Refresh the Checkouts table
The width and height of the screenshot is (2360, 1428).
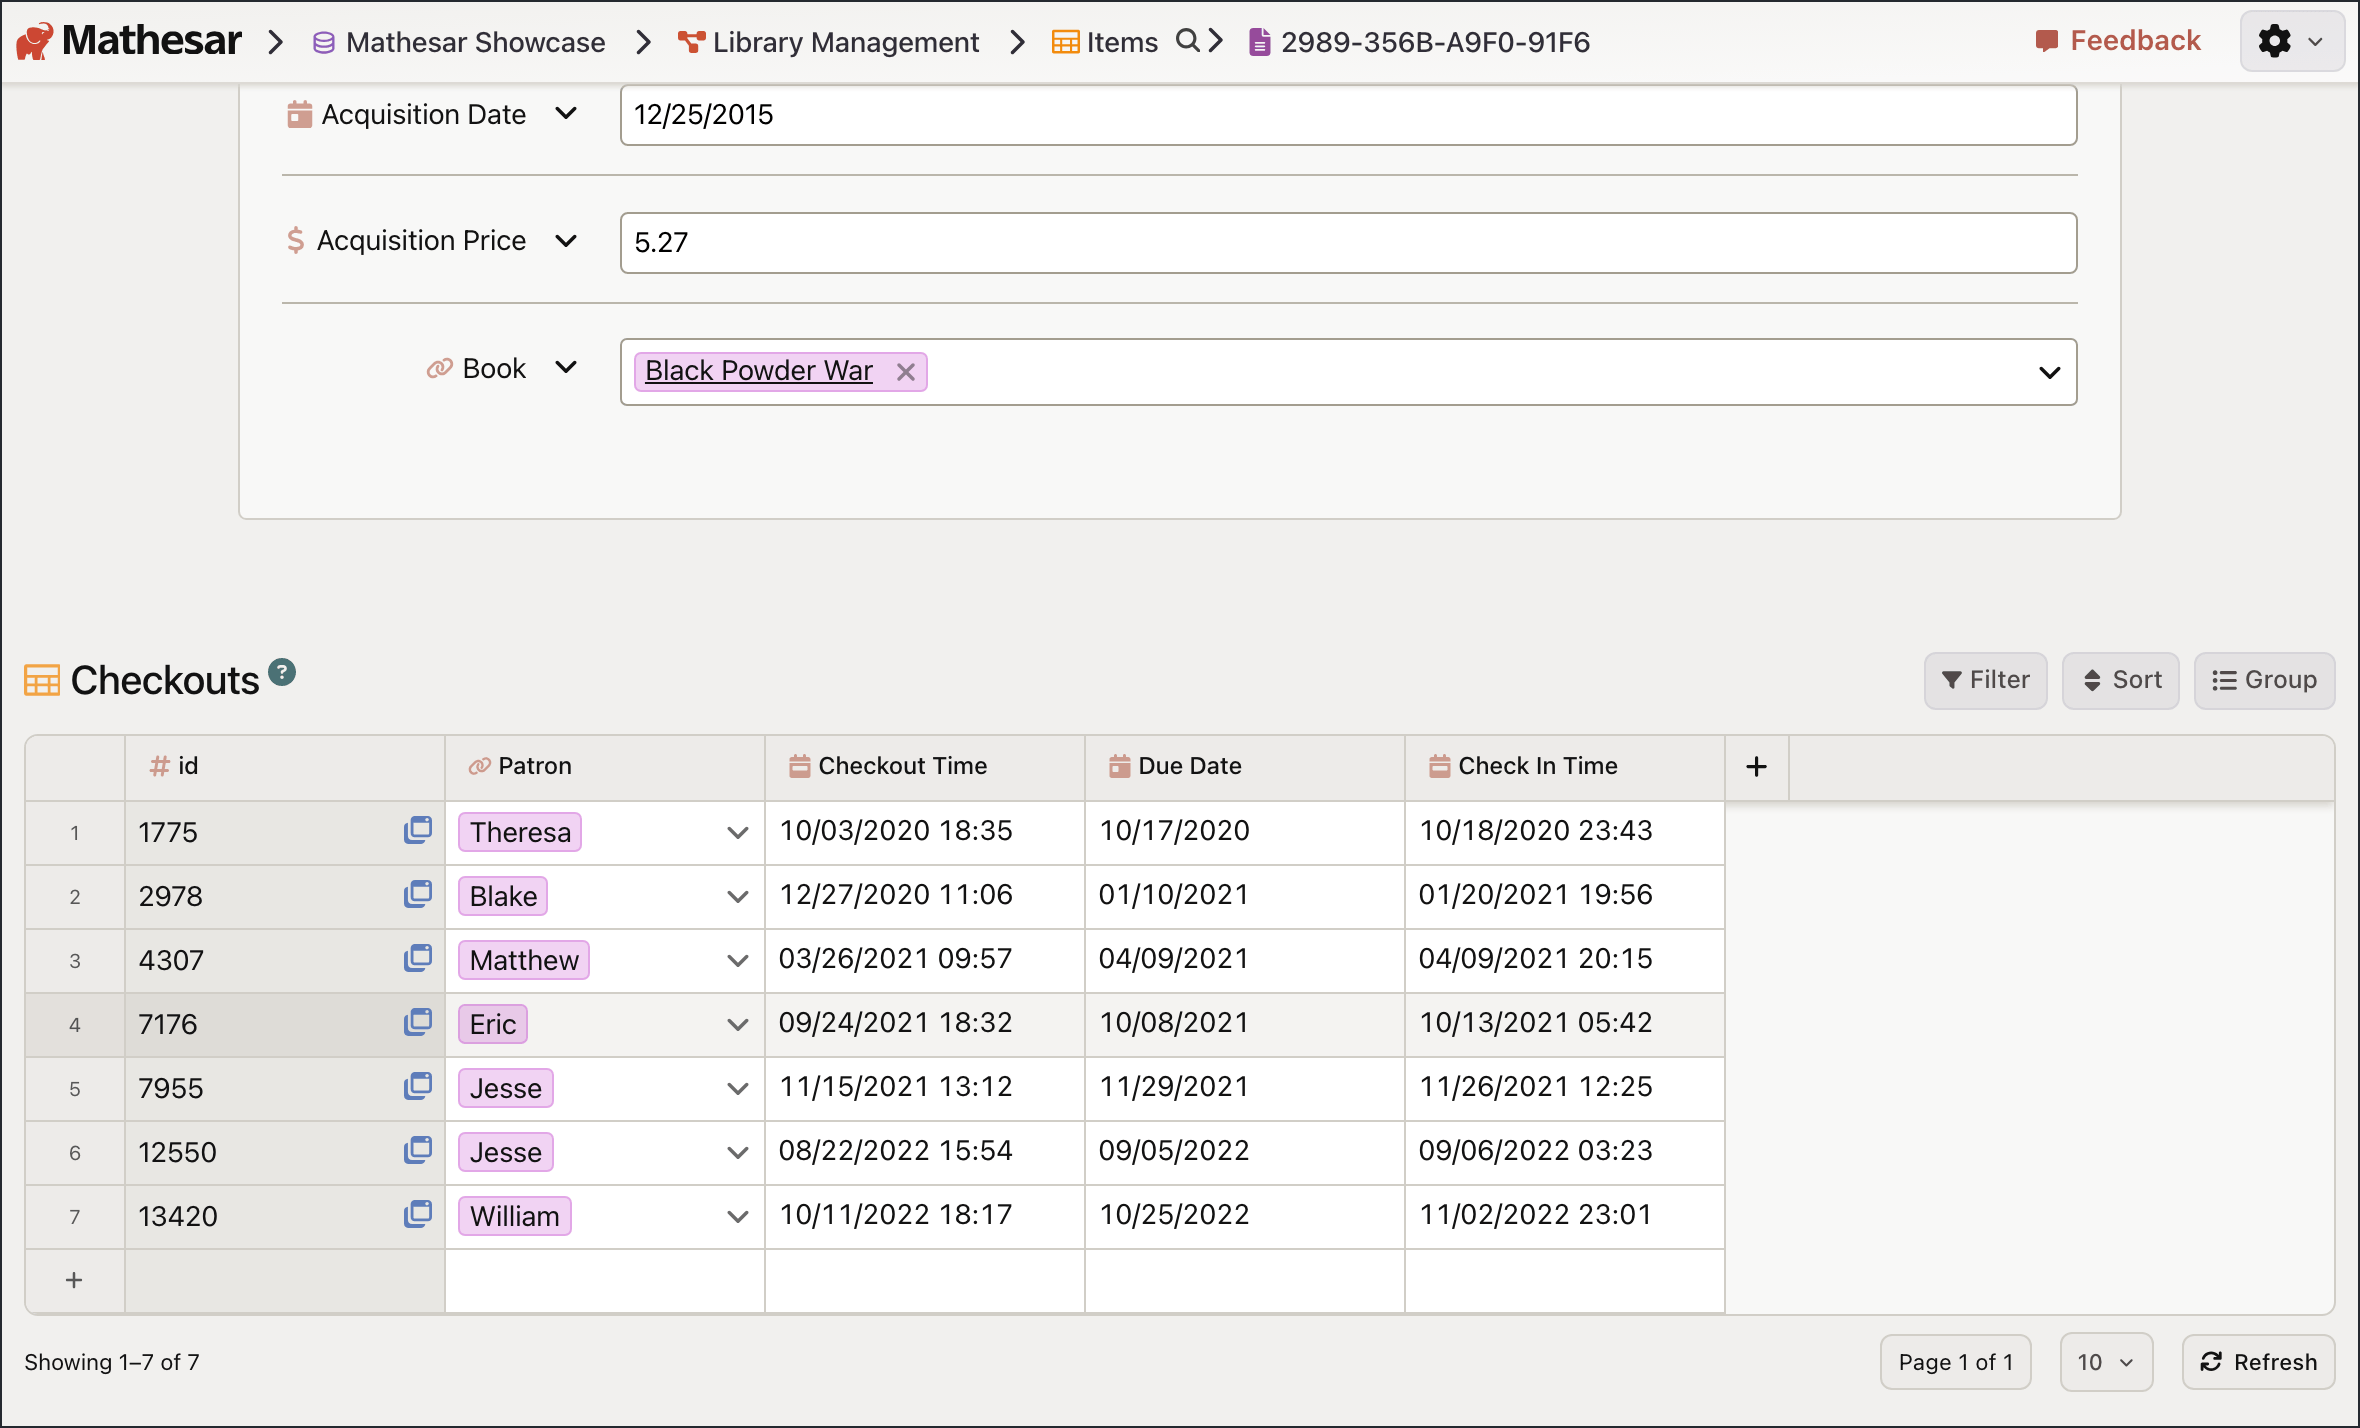click(x=2259, y=1362)
